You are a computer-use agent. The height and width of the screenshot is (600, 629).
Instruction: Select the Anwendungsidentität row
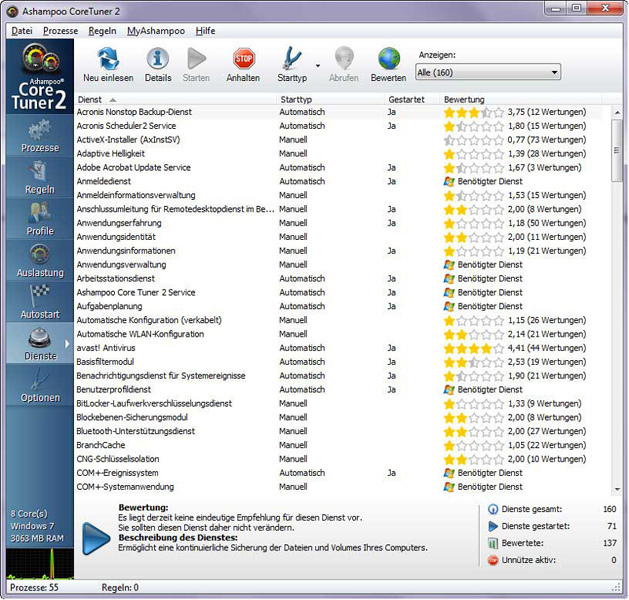[x=338, y=237]
